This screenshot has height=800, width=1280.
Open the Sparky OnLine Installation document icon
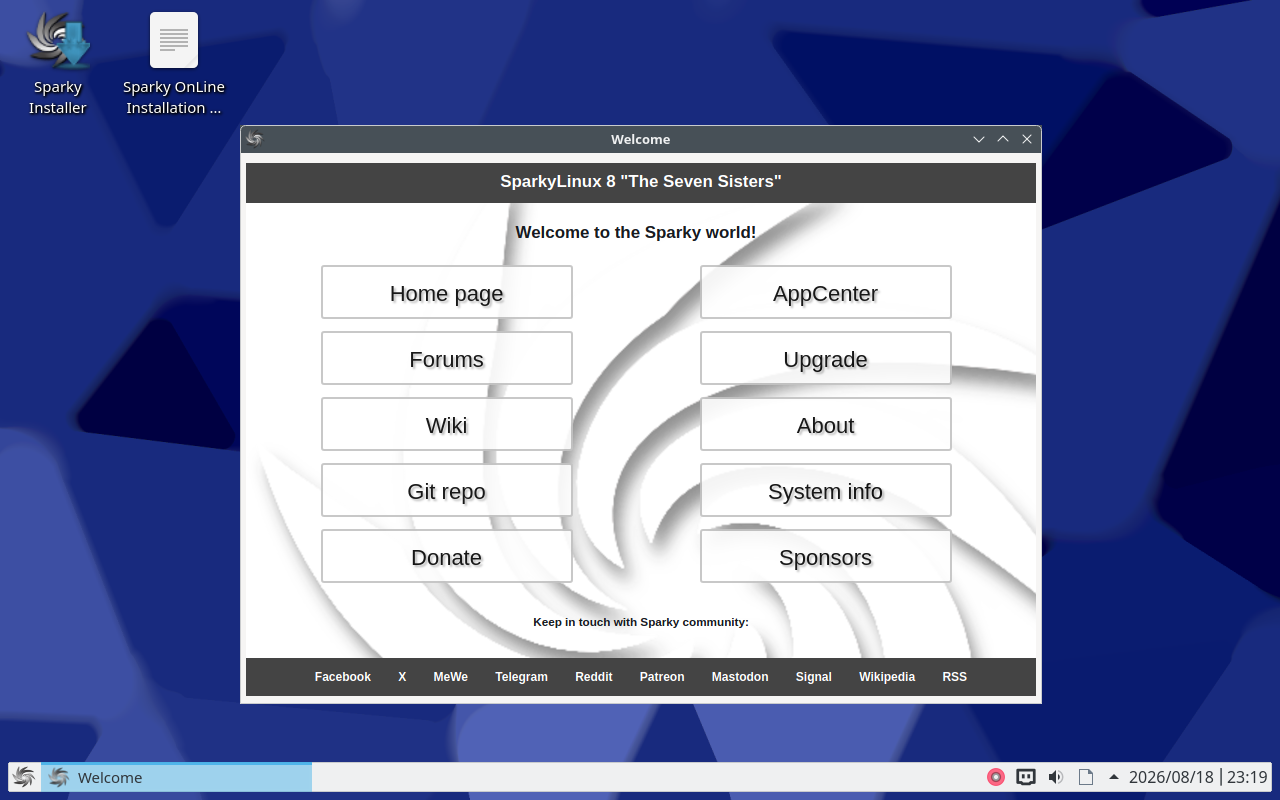click(174, 64)
